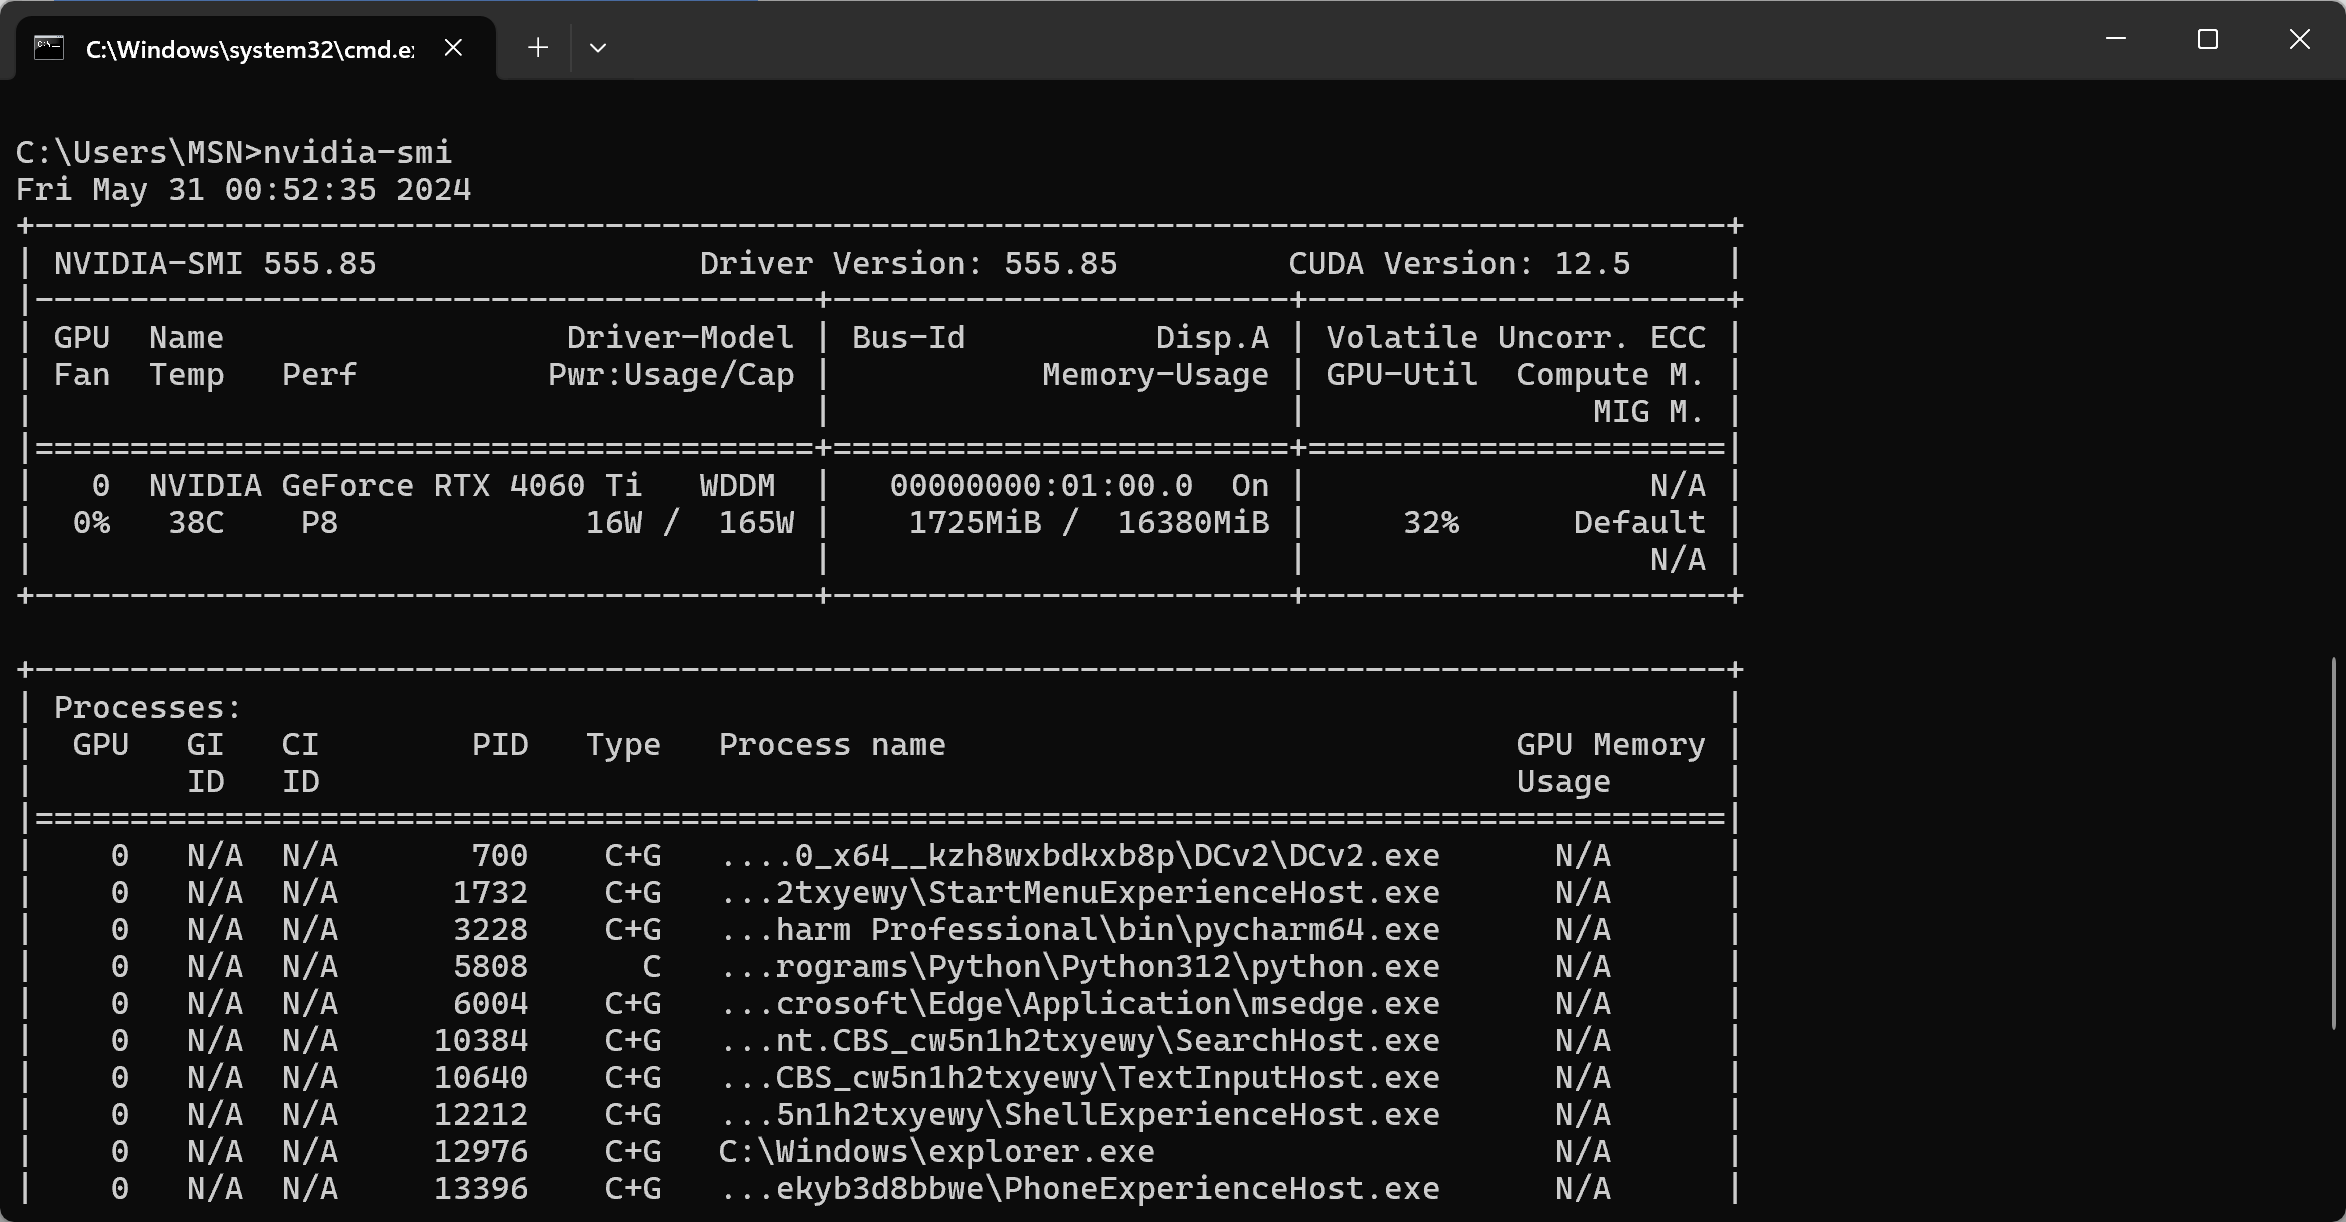
Task: Click the bus id '00000000:01:00.0'
Action: pyautogui.click(x=1041, y=485)
